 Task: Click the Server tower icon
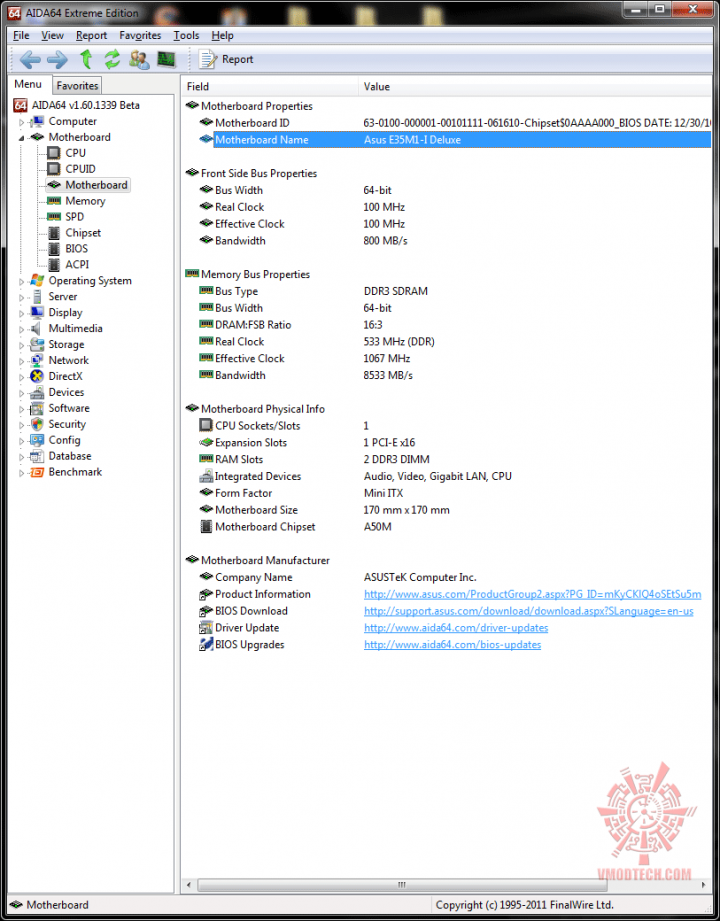37,297
